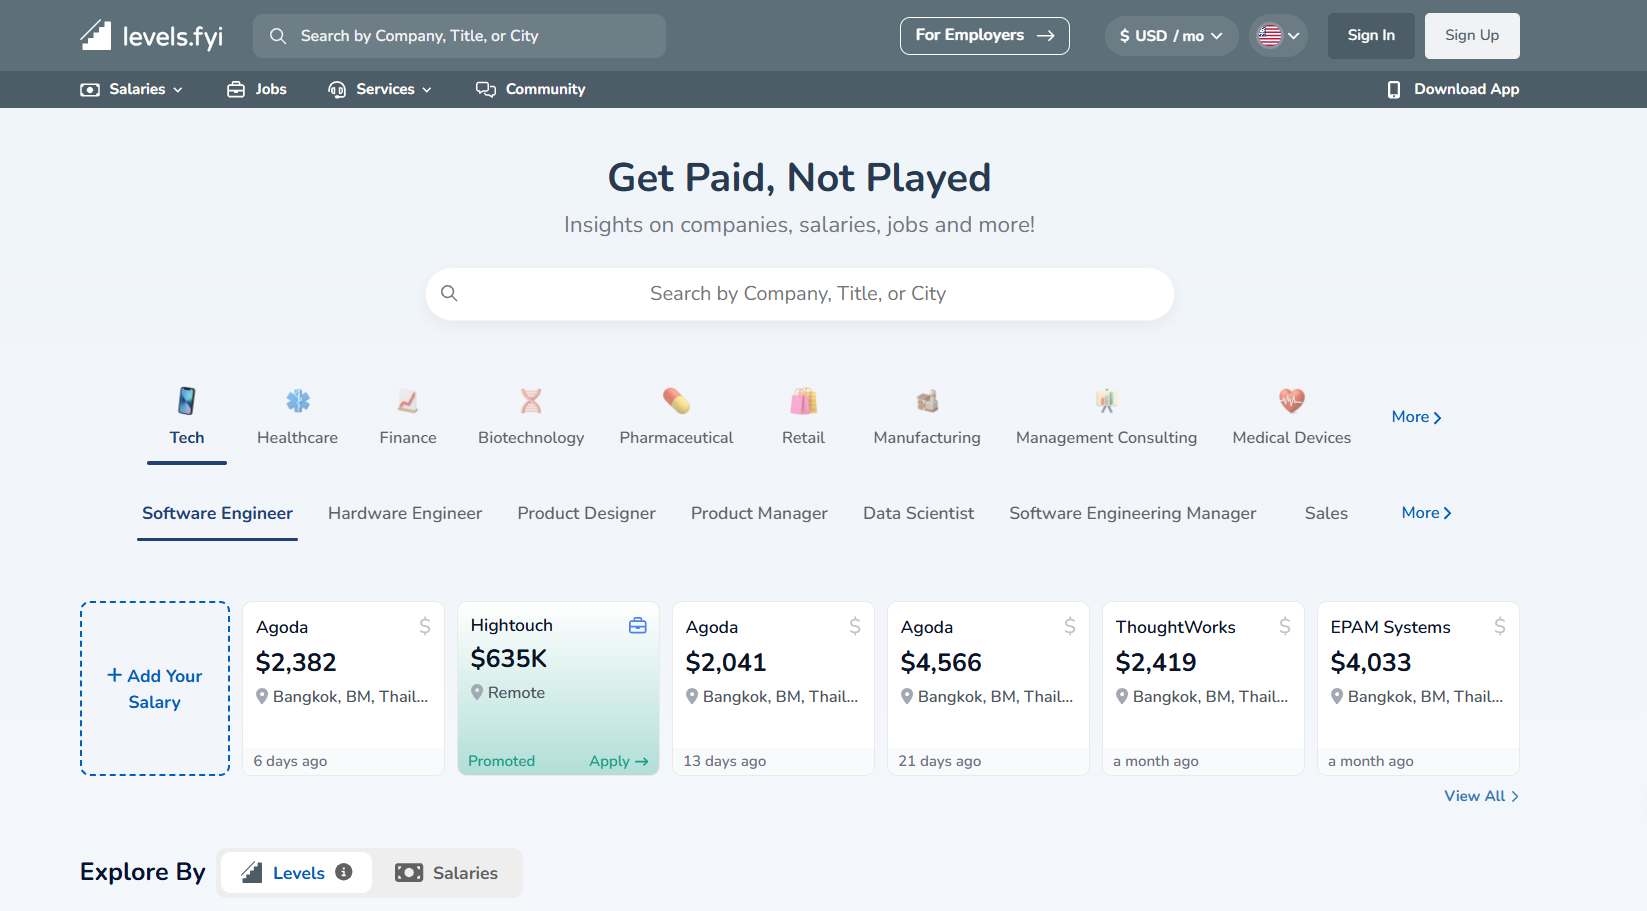Select the Medical Devices heart icon
Viewport: 1647px width, 911px height.
click(x=1292, y=401)
